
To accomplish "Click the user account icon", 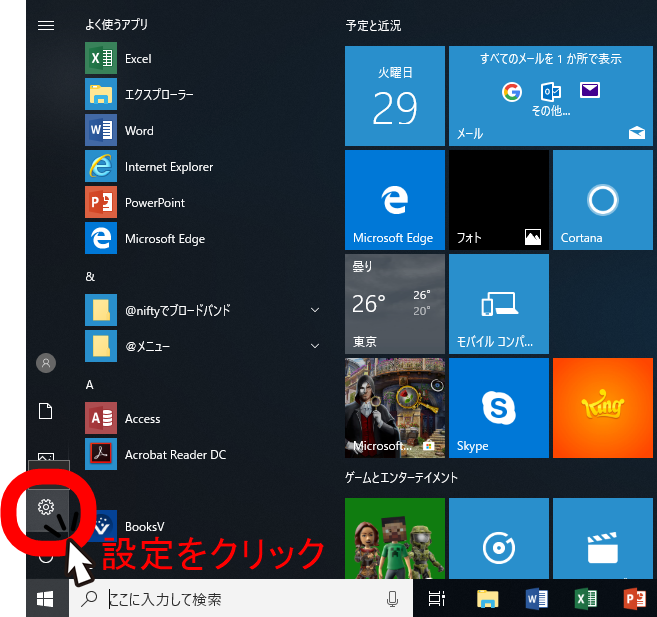I will (46, 363).
